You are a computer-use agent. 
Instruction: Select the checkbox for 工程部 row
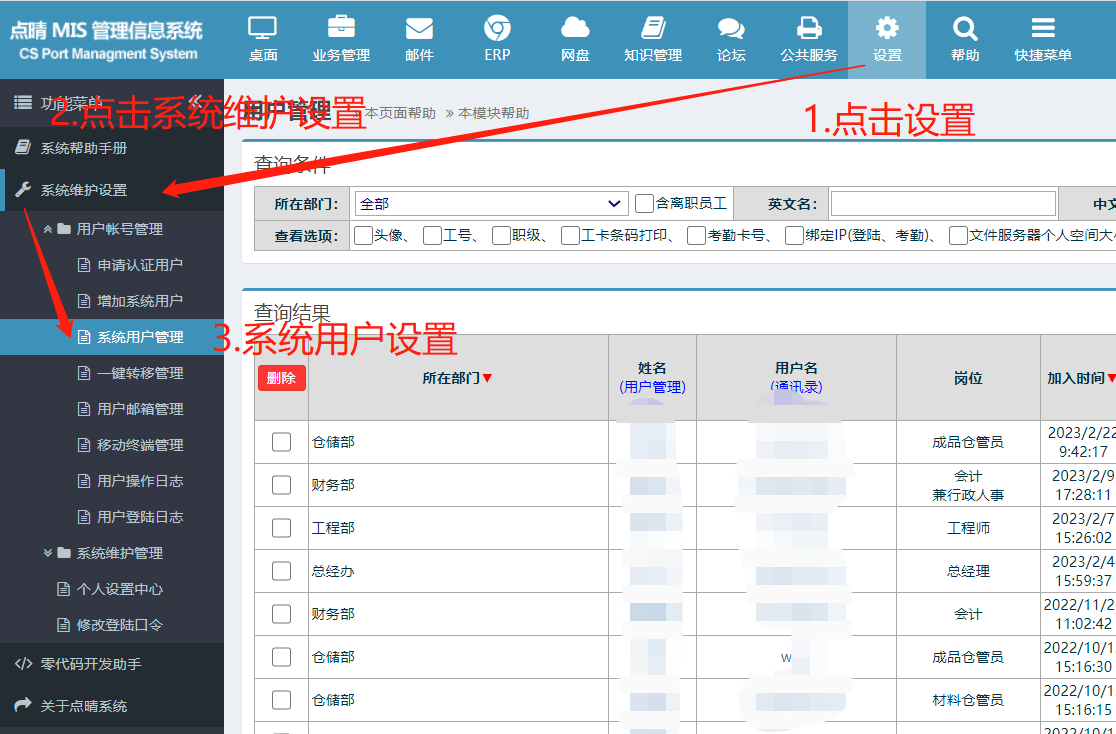pos(282,528)
